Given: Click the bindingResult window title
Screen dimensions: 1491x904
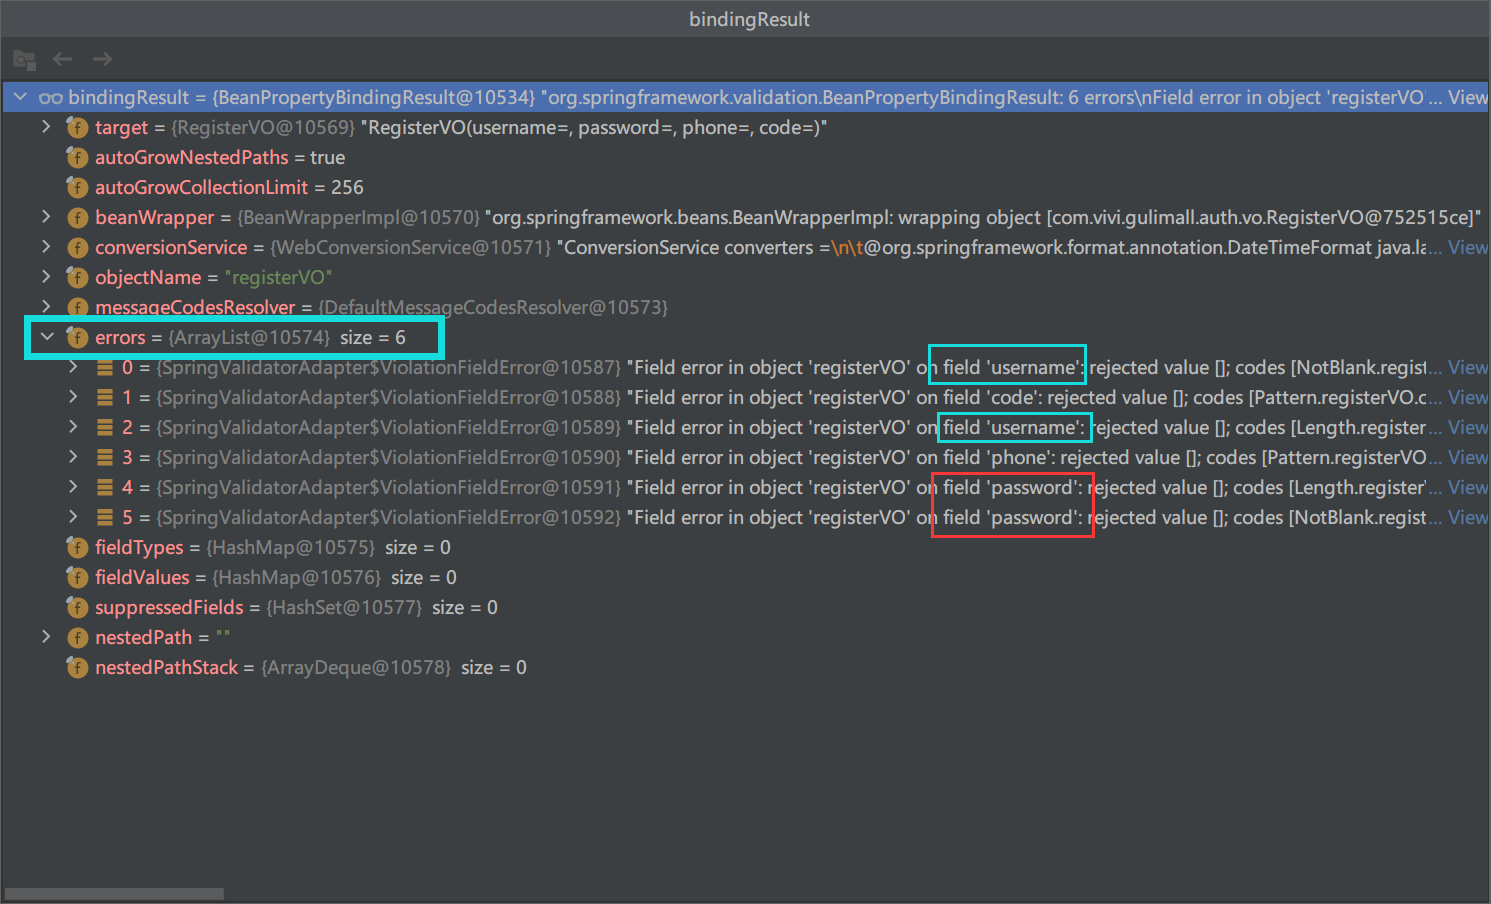Looking at the screenshot, I should [x=749, y=19].
